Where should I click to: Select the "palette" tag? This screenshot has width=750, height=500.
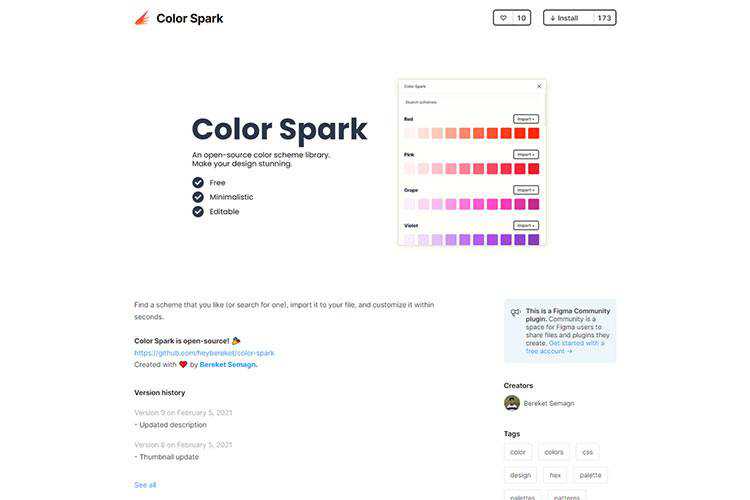[x=590, y=475]
